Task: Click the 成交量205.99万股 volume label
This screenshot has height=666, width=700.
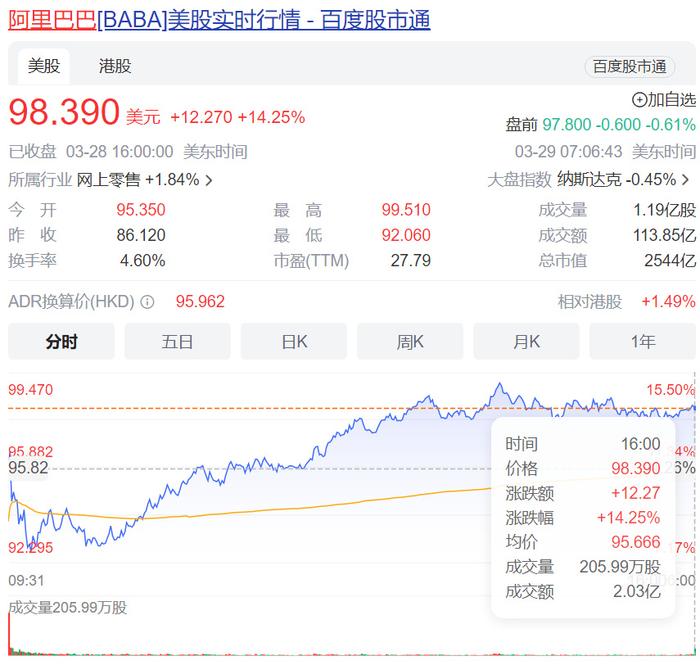Action: pos(68,608)
